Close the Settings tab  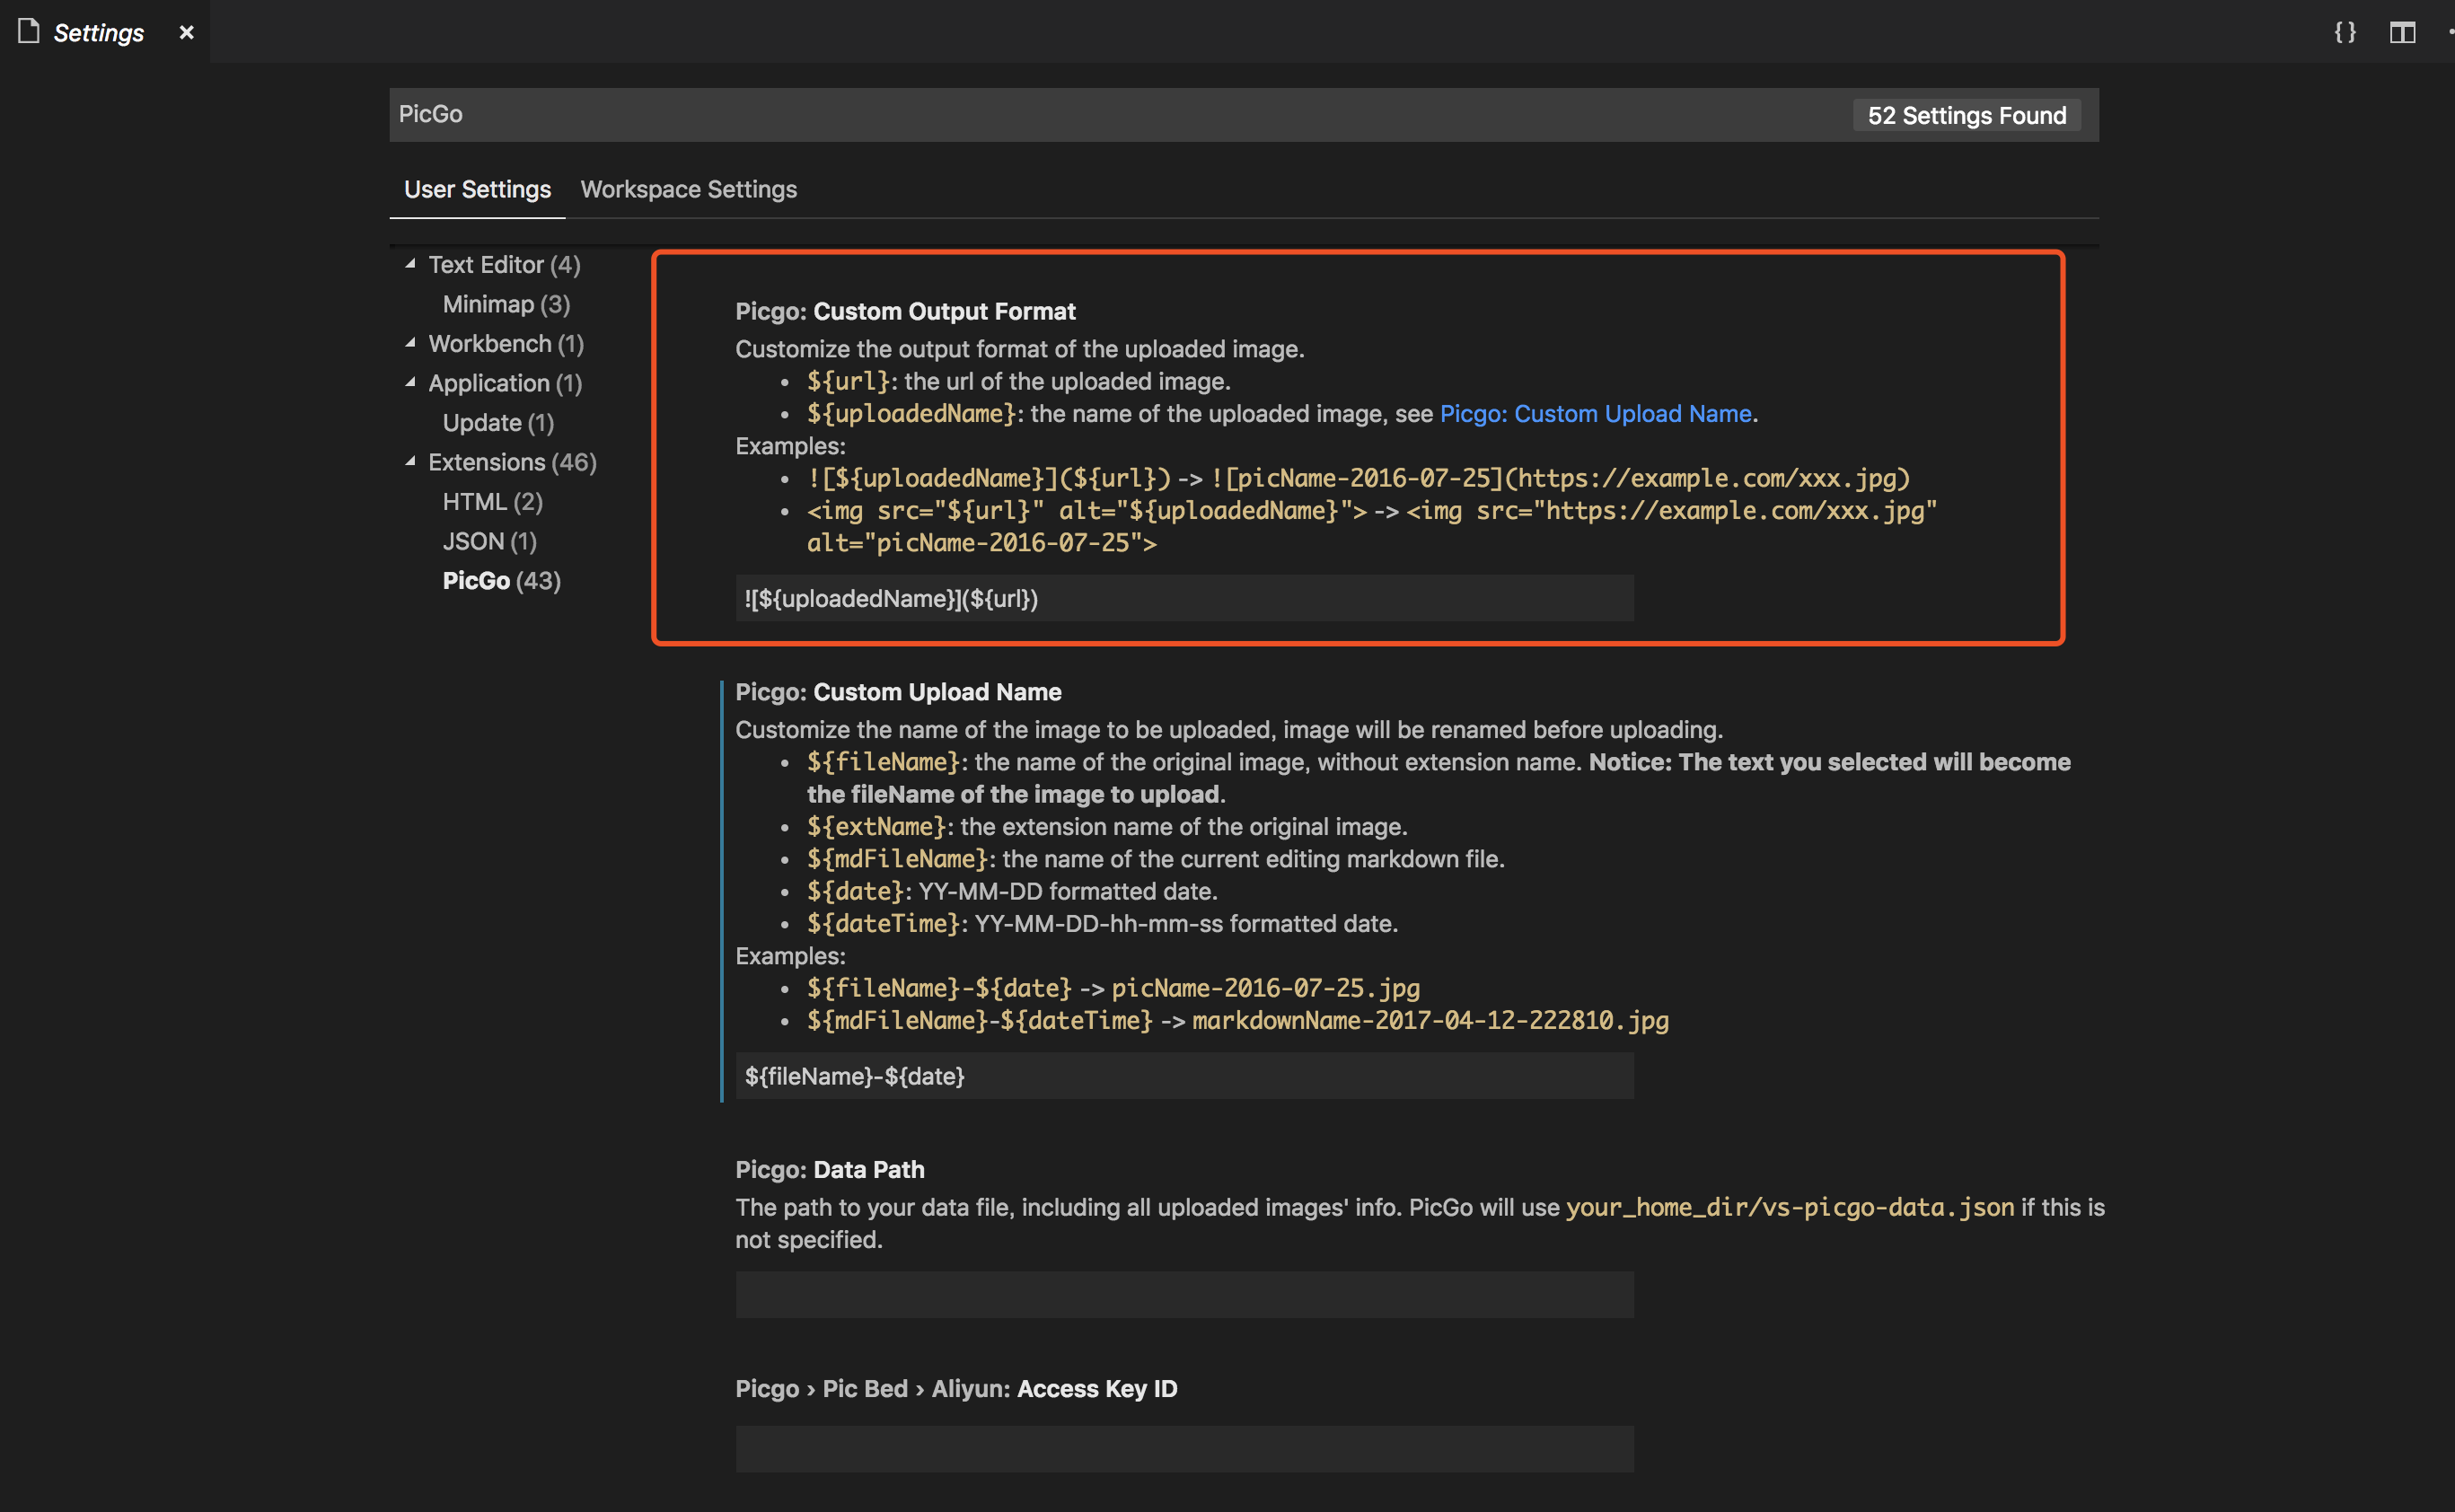186,32
